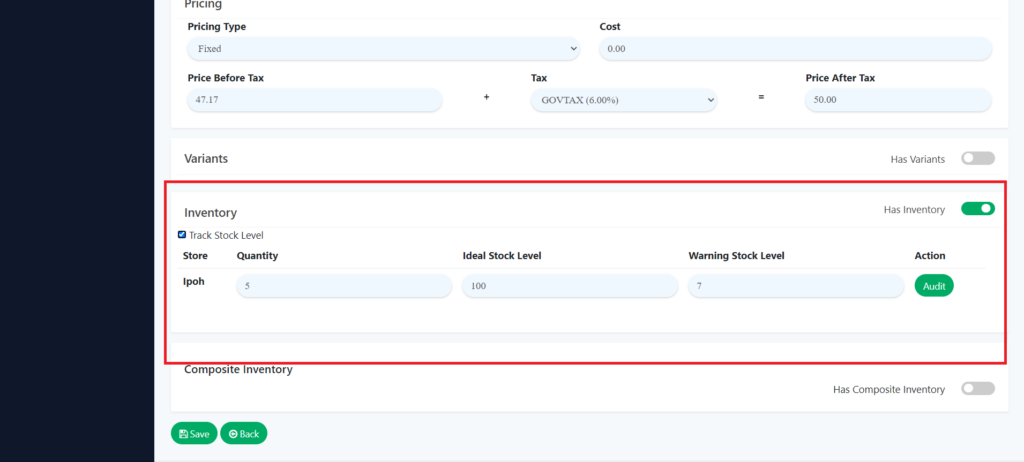Enable the Has Composite Inventory toggle

(977, 389)
